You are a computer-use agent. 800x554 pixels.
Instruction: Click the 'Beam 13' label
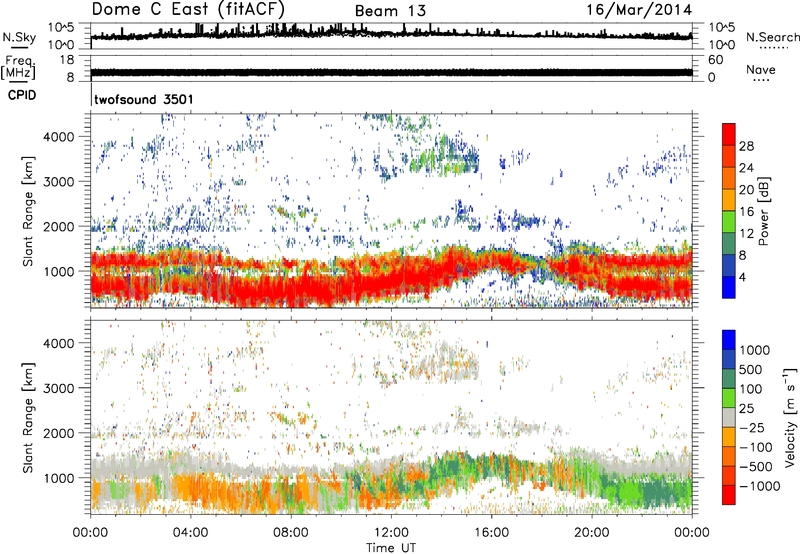tap(390, 11)
